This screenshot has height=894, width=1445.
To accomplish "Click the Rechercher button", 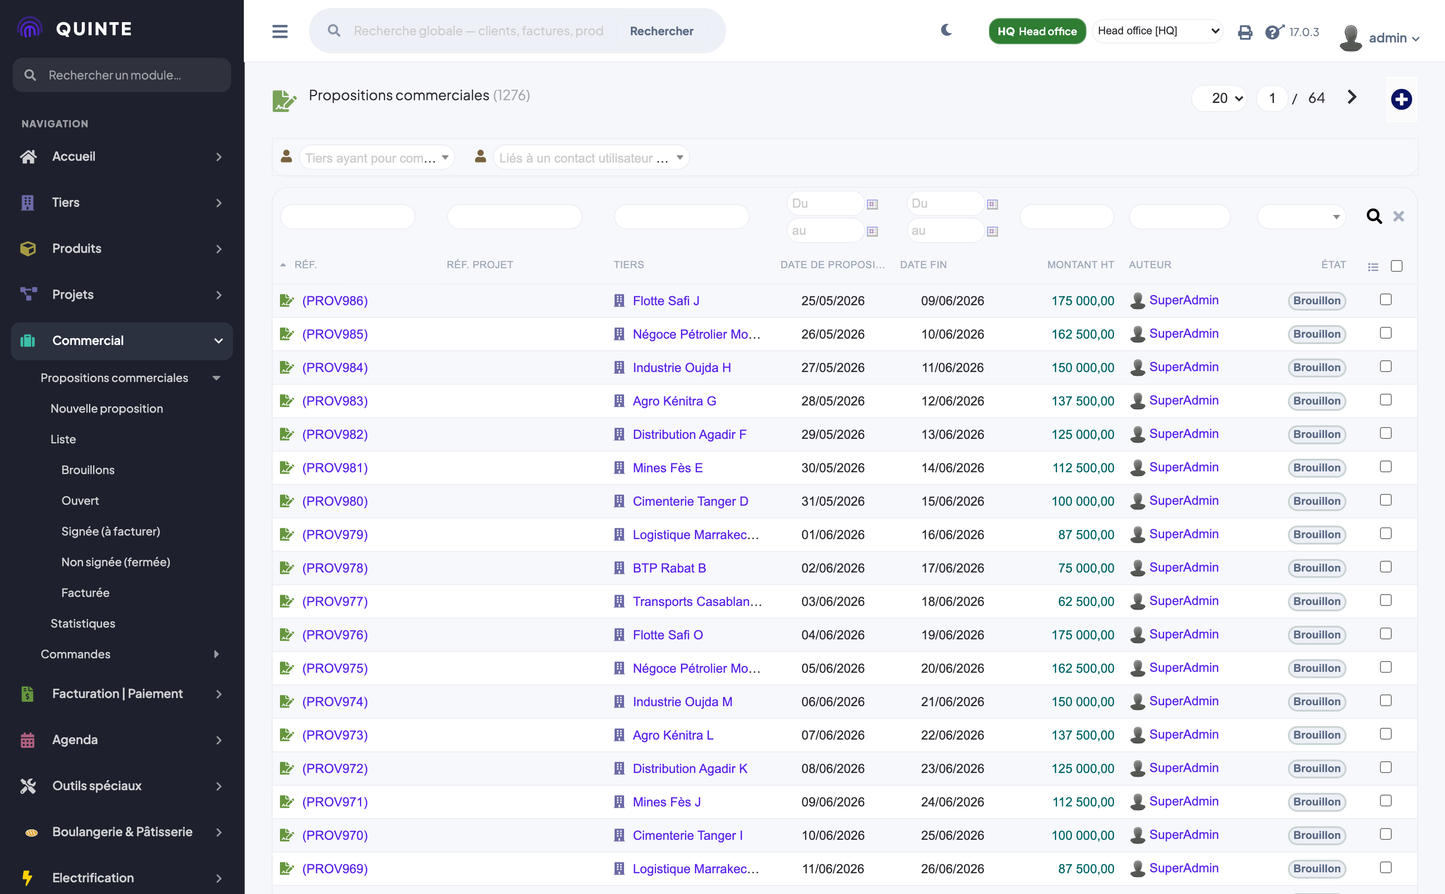I will [x=662, y=31].
